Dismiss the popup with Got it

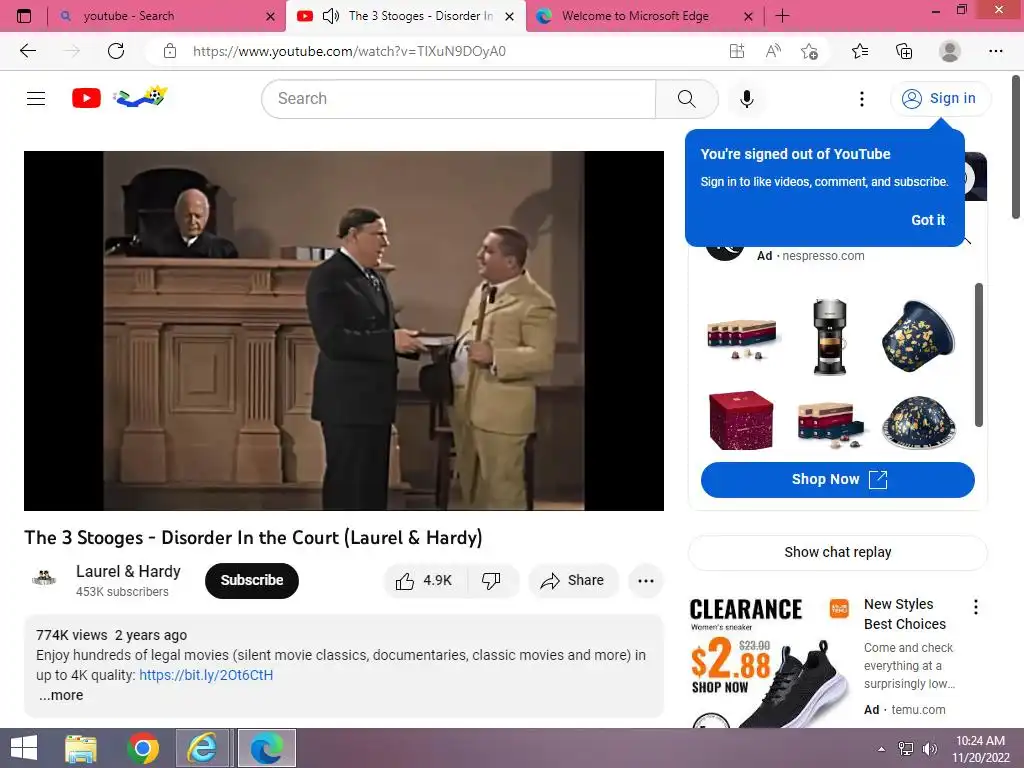tap(928, 220)
